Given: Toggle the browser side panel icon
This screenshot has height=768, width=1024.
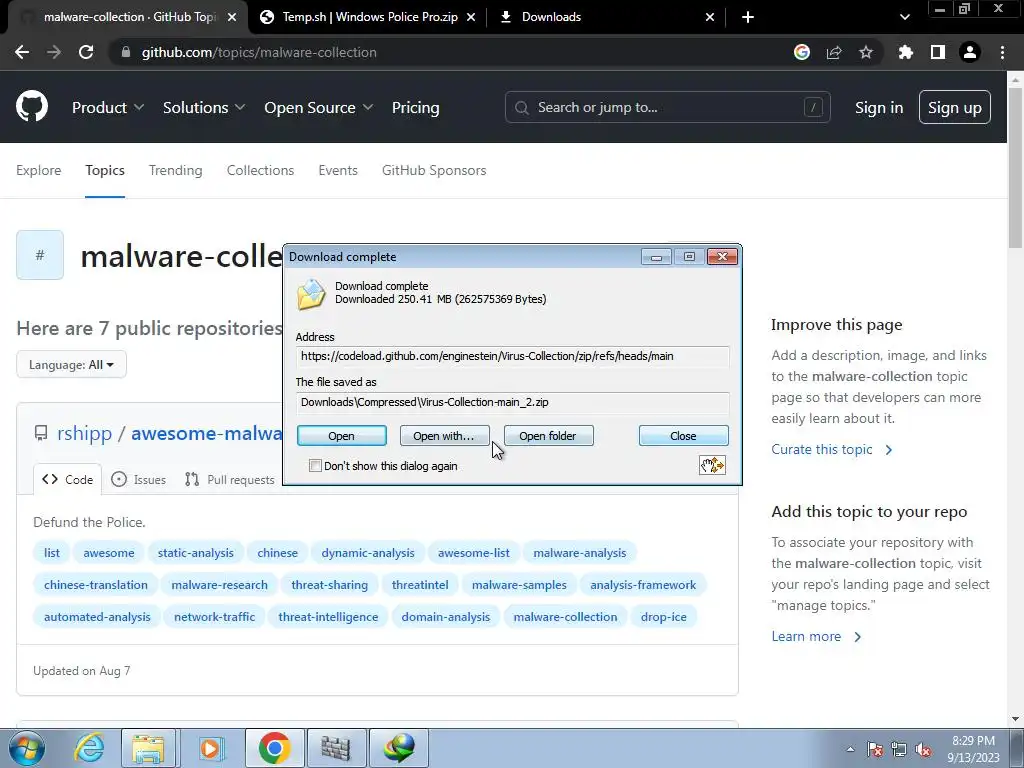Looking at the screenshot, I should pos(938,52).
